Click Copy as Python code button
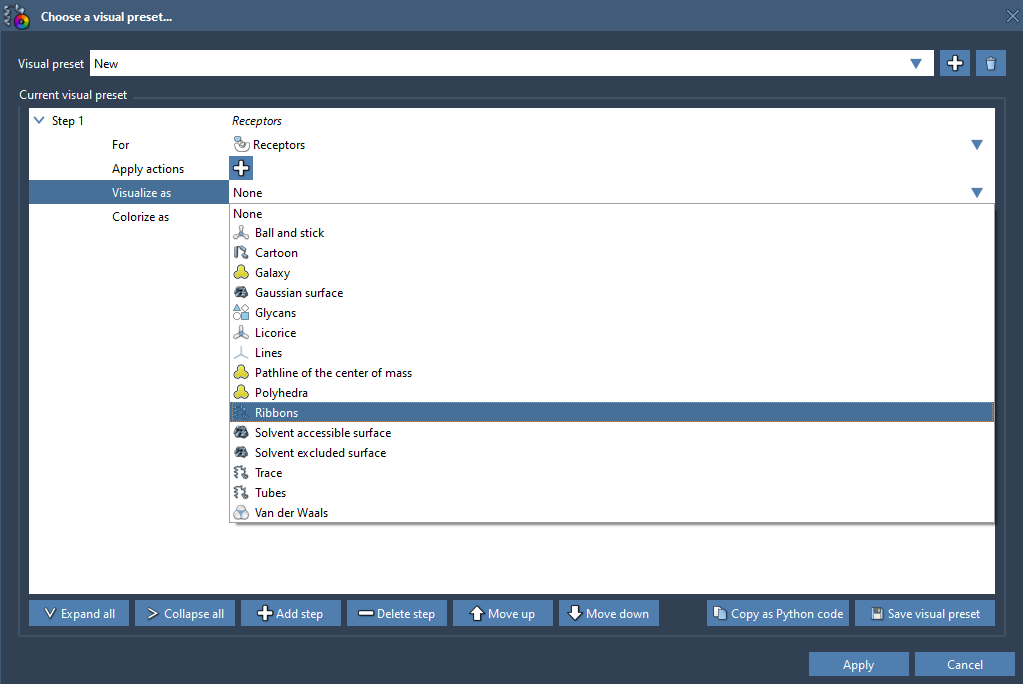Screen dimensions: 1023x684 [777, 614]
